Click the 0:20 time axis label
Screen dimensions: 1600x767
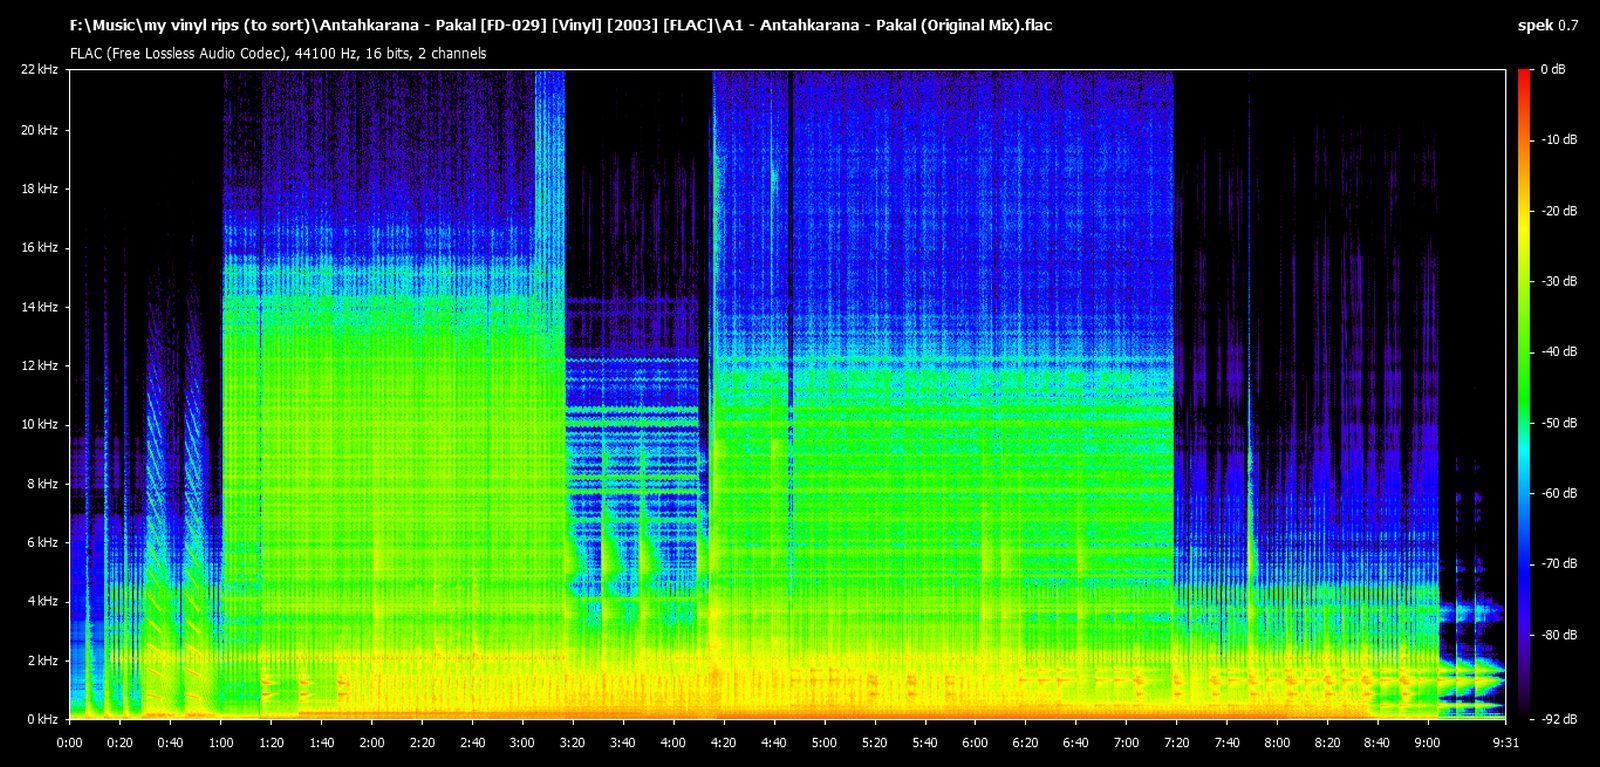(x=120, y=743)
